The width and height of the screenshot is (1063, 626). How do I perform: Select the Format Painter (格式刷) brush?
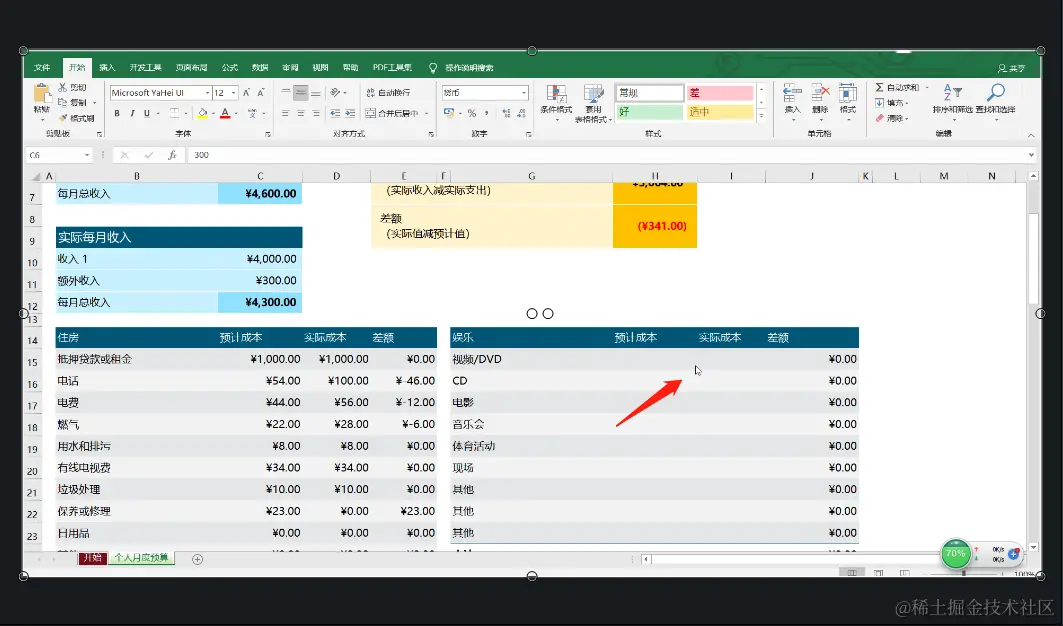pos(62,118)
